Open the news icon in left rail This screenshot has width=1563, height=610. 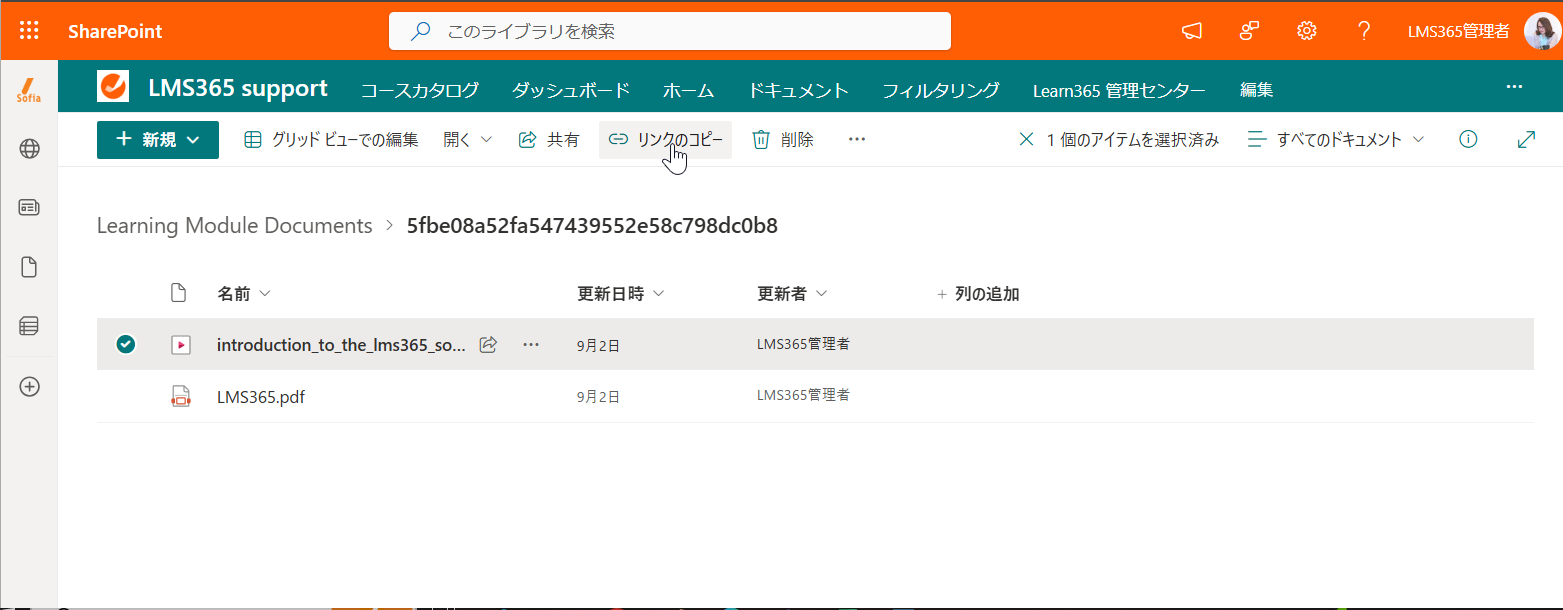29,208
